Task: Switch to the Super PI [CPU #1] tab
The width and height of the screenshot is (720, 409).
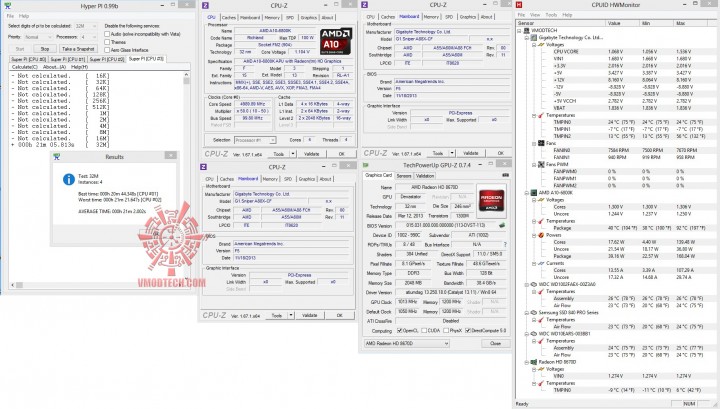Action: point(68,60)
